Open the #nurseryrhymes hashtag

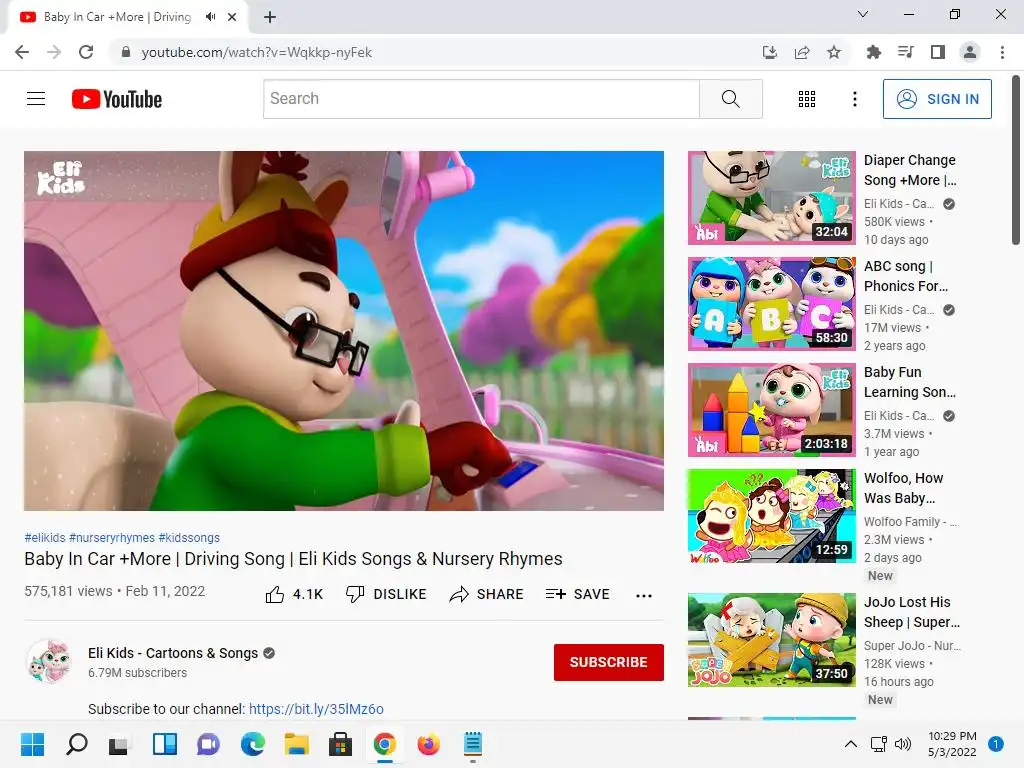pos(112,537)
